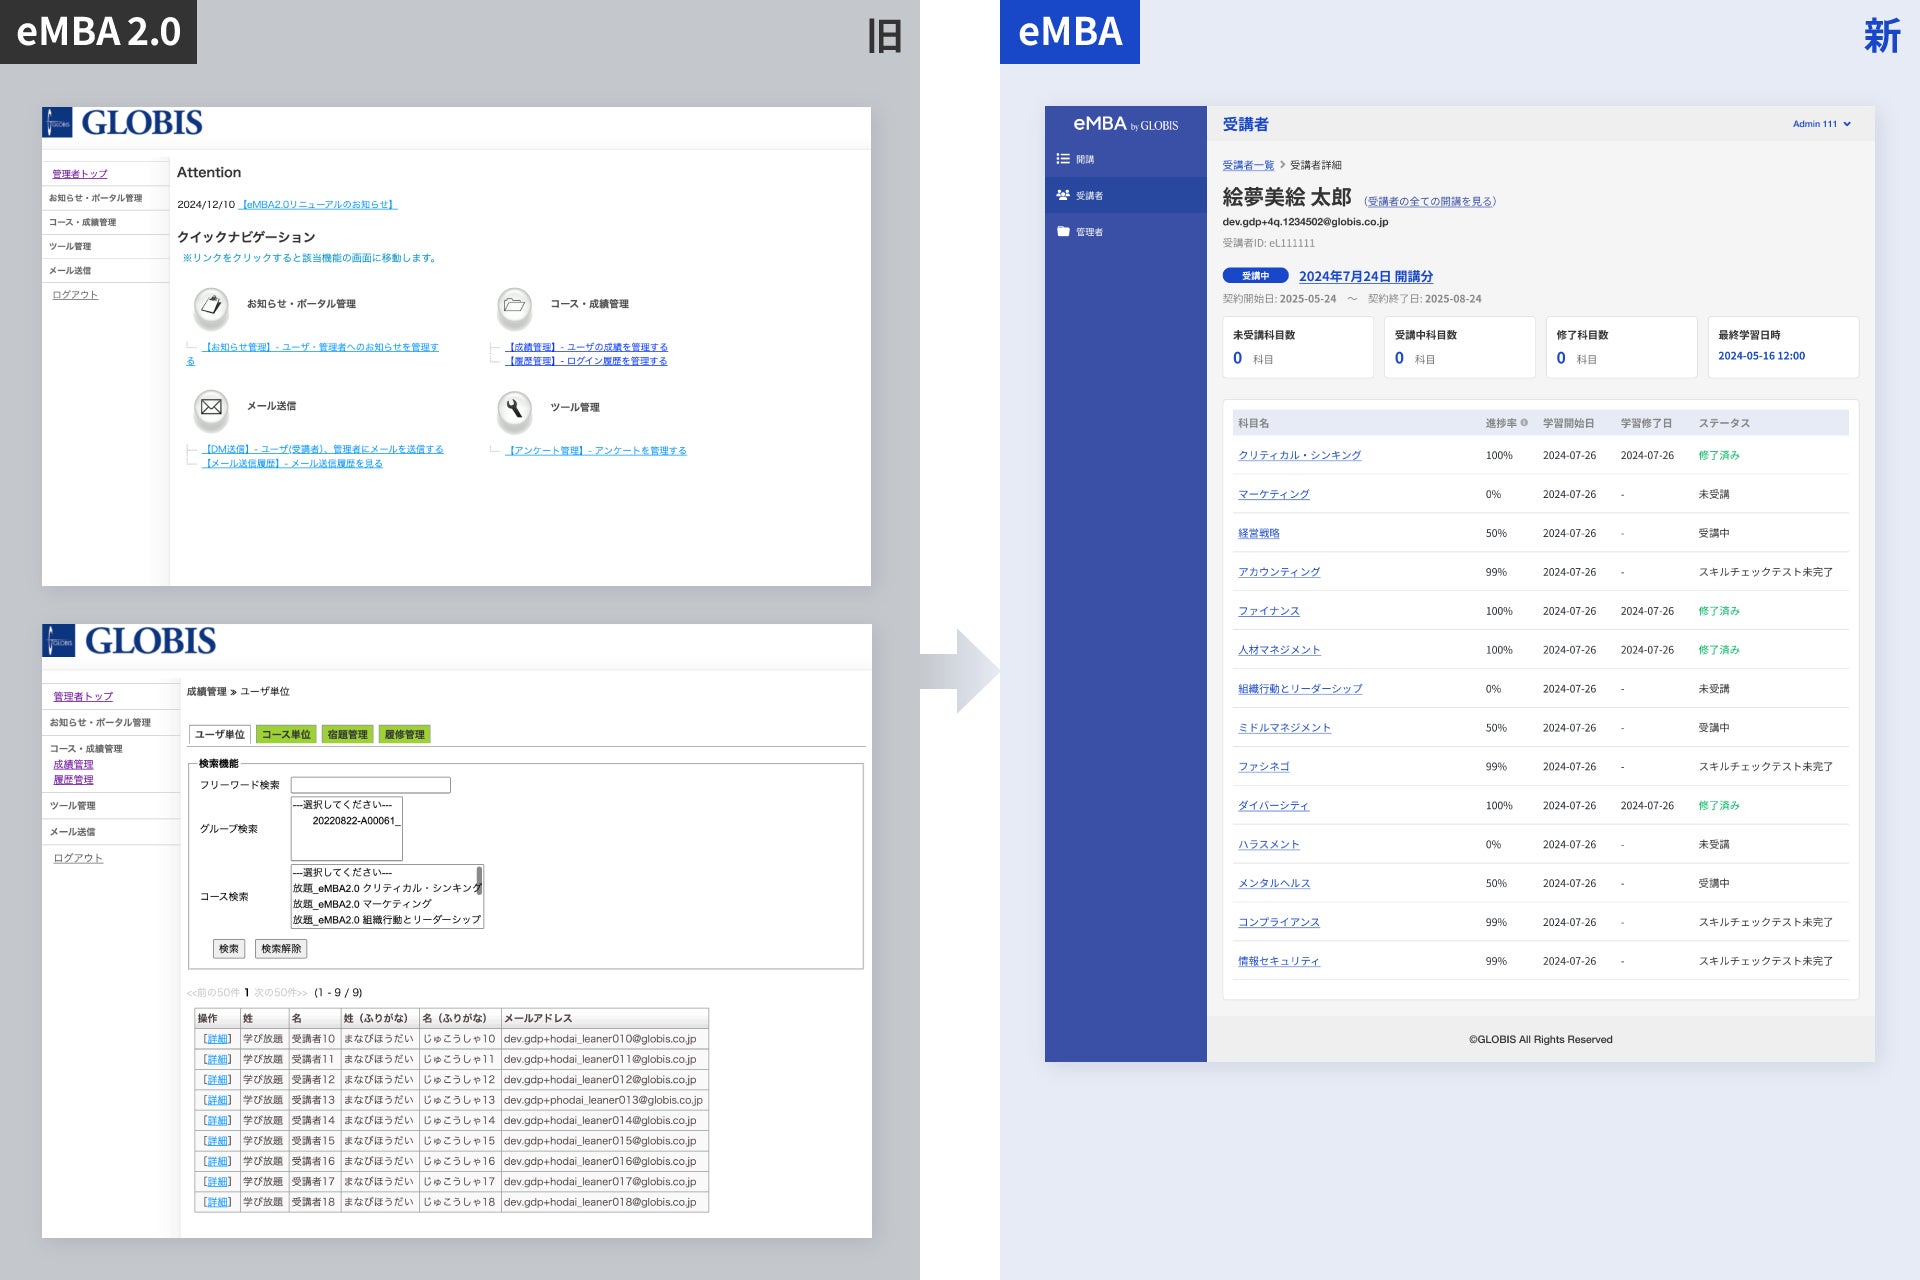Click the list icon beside 開講 in sidebar

click(1063, 159)
